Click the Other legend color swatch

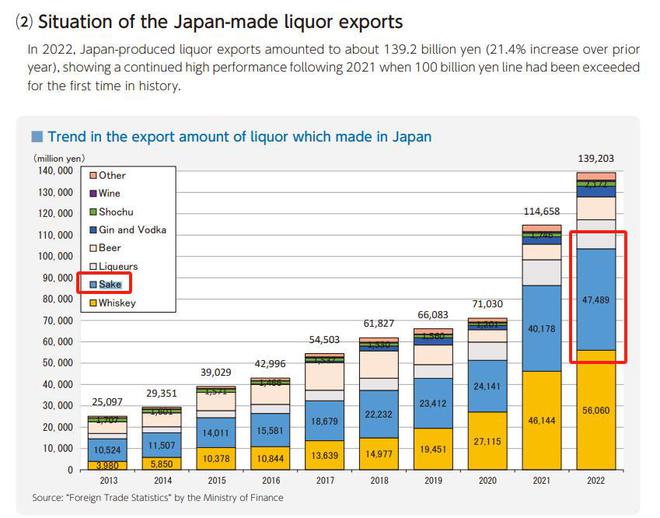pos(90,176)
